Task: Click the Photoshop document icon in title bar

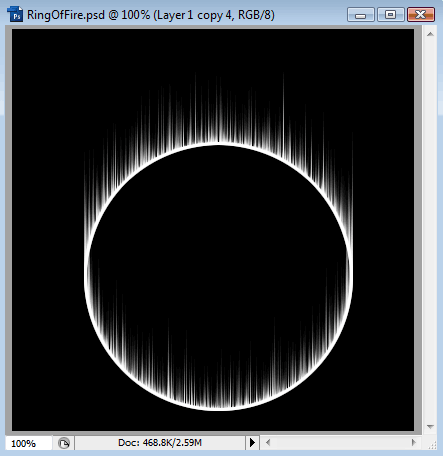Action: point(15,15)
